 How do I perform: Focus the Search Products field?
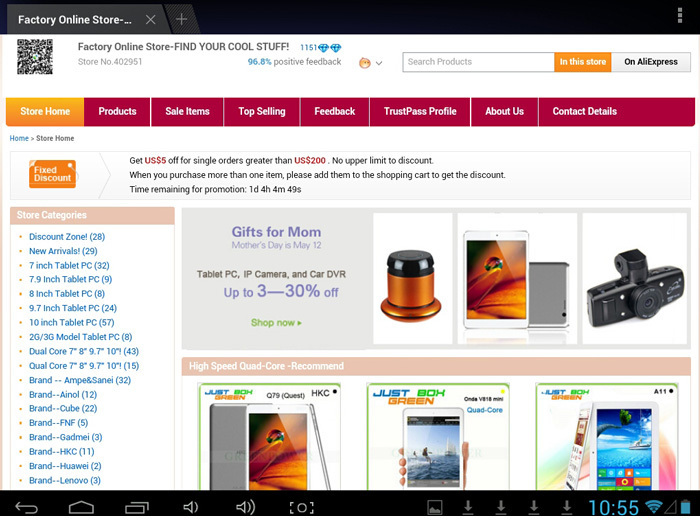point(478,62)
